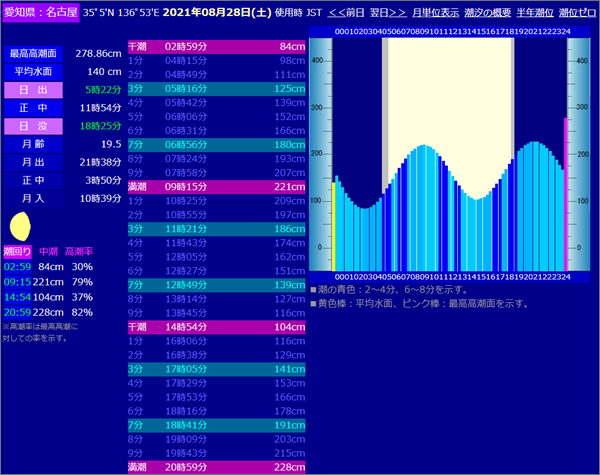Click the 5時22分 sunrise time
Viewport: 600px width, 475px height.
(103, 90)
